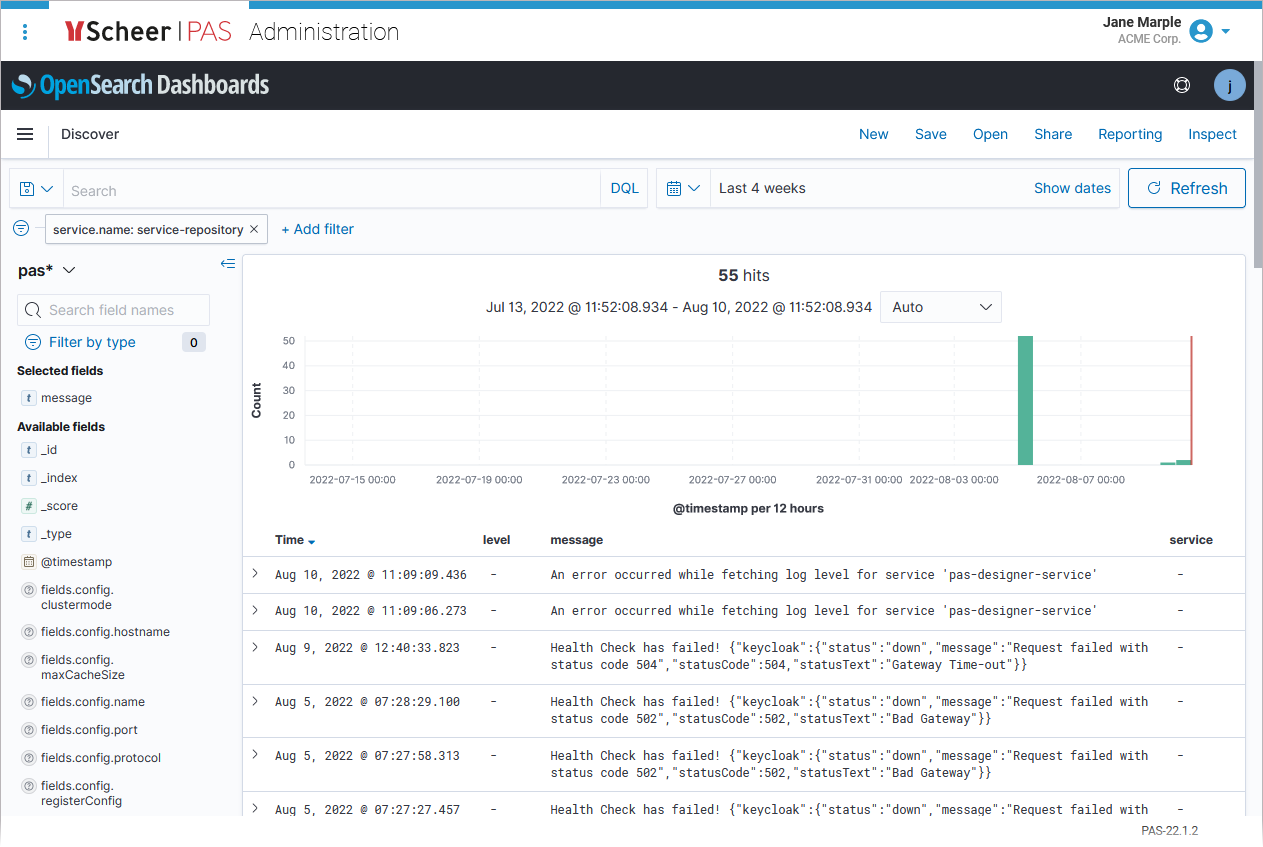Open the calendar quick time picker
1263x847 pixels.
682,188
